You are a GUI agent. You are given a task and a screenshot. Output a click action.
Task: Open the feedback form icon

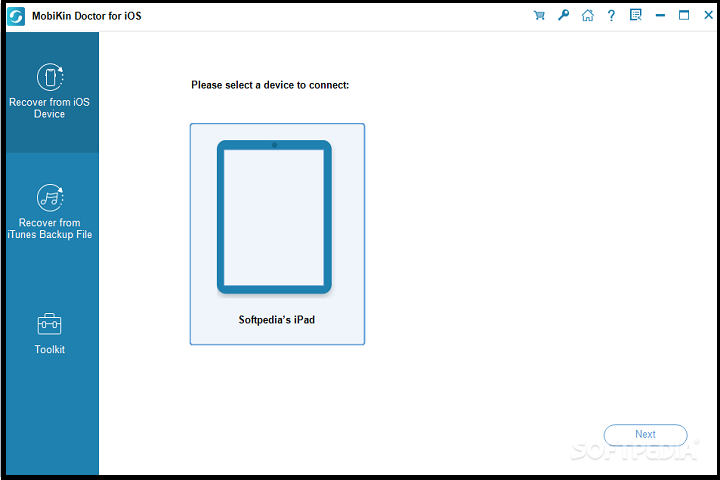coord(635,15)
